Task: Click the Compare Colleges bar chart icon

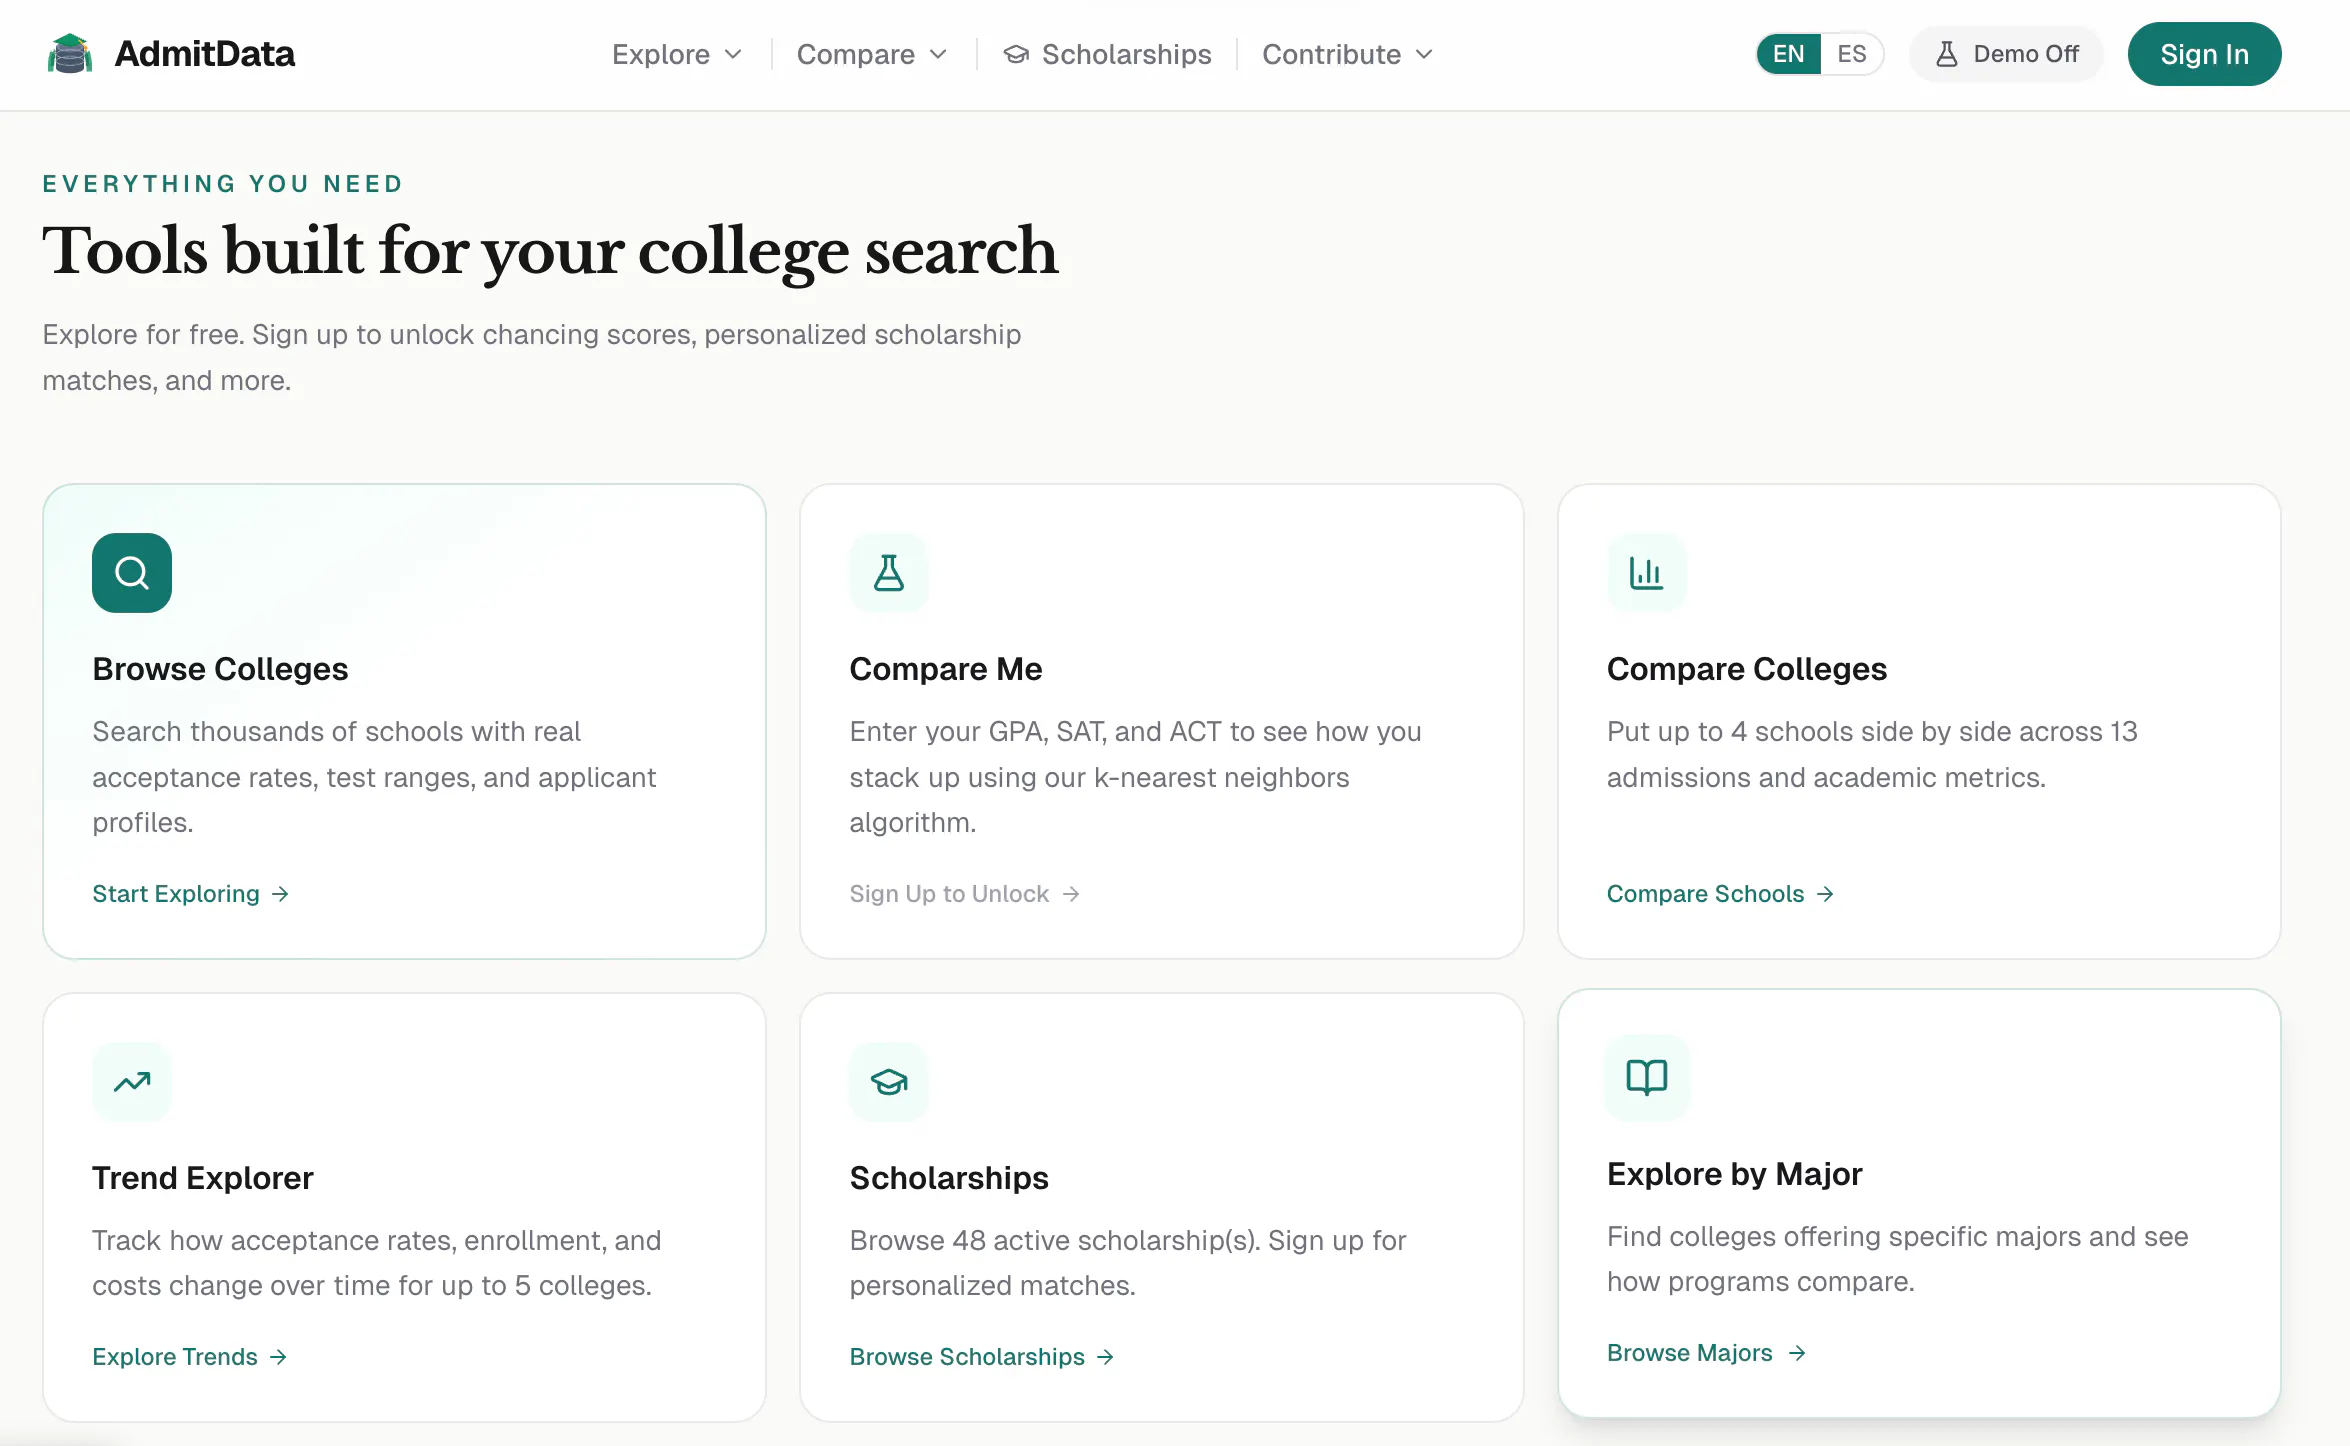Action: click(1646, 573)
